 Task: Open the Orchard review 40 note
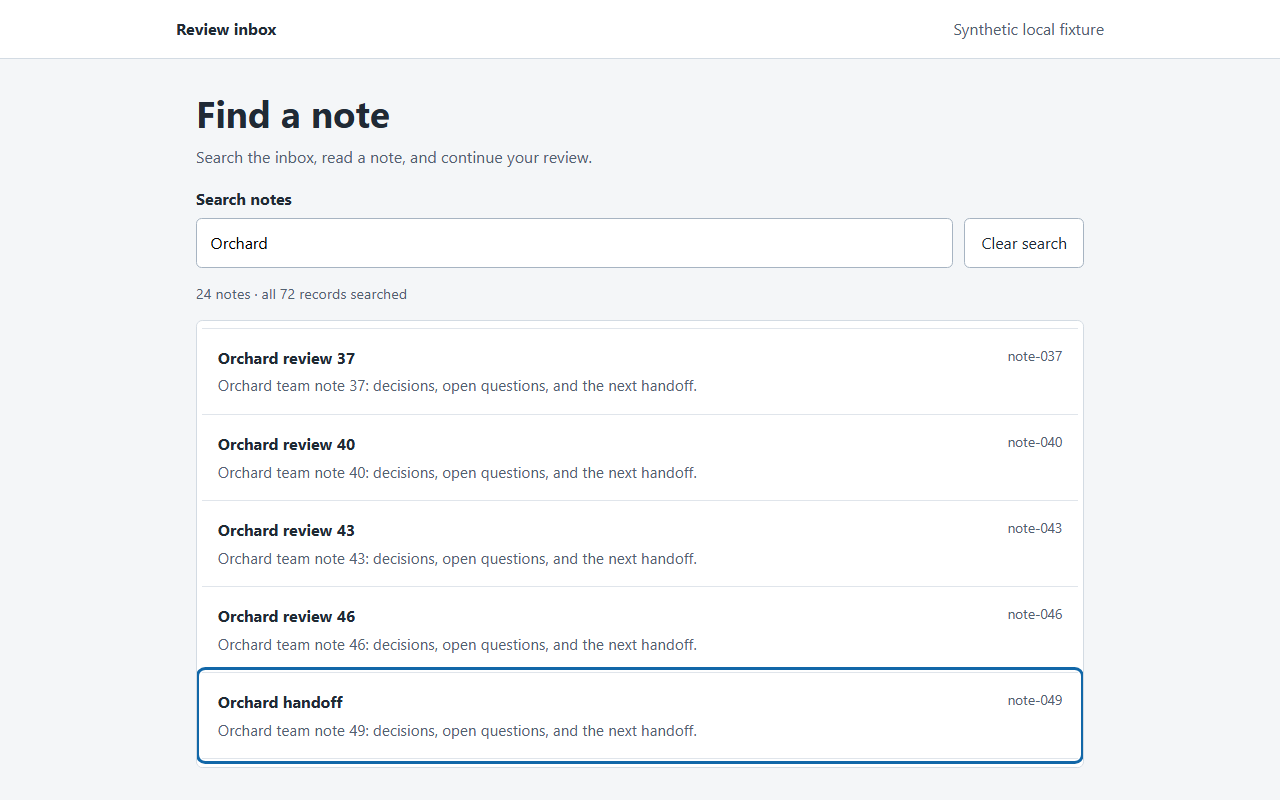(x=640, y=458)
